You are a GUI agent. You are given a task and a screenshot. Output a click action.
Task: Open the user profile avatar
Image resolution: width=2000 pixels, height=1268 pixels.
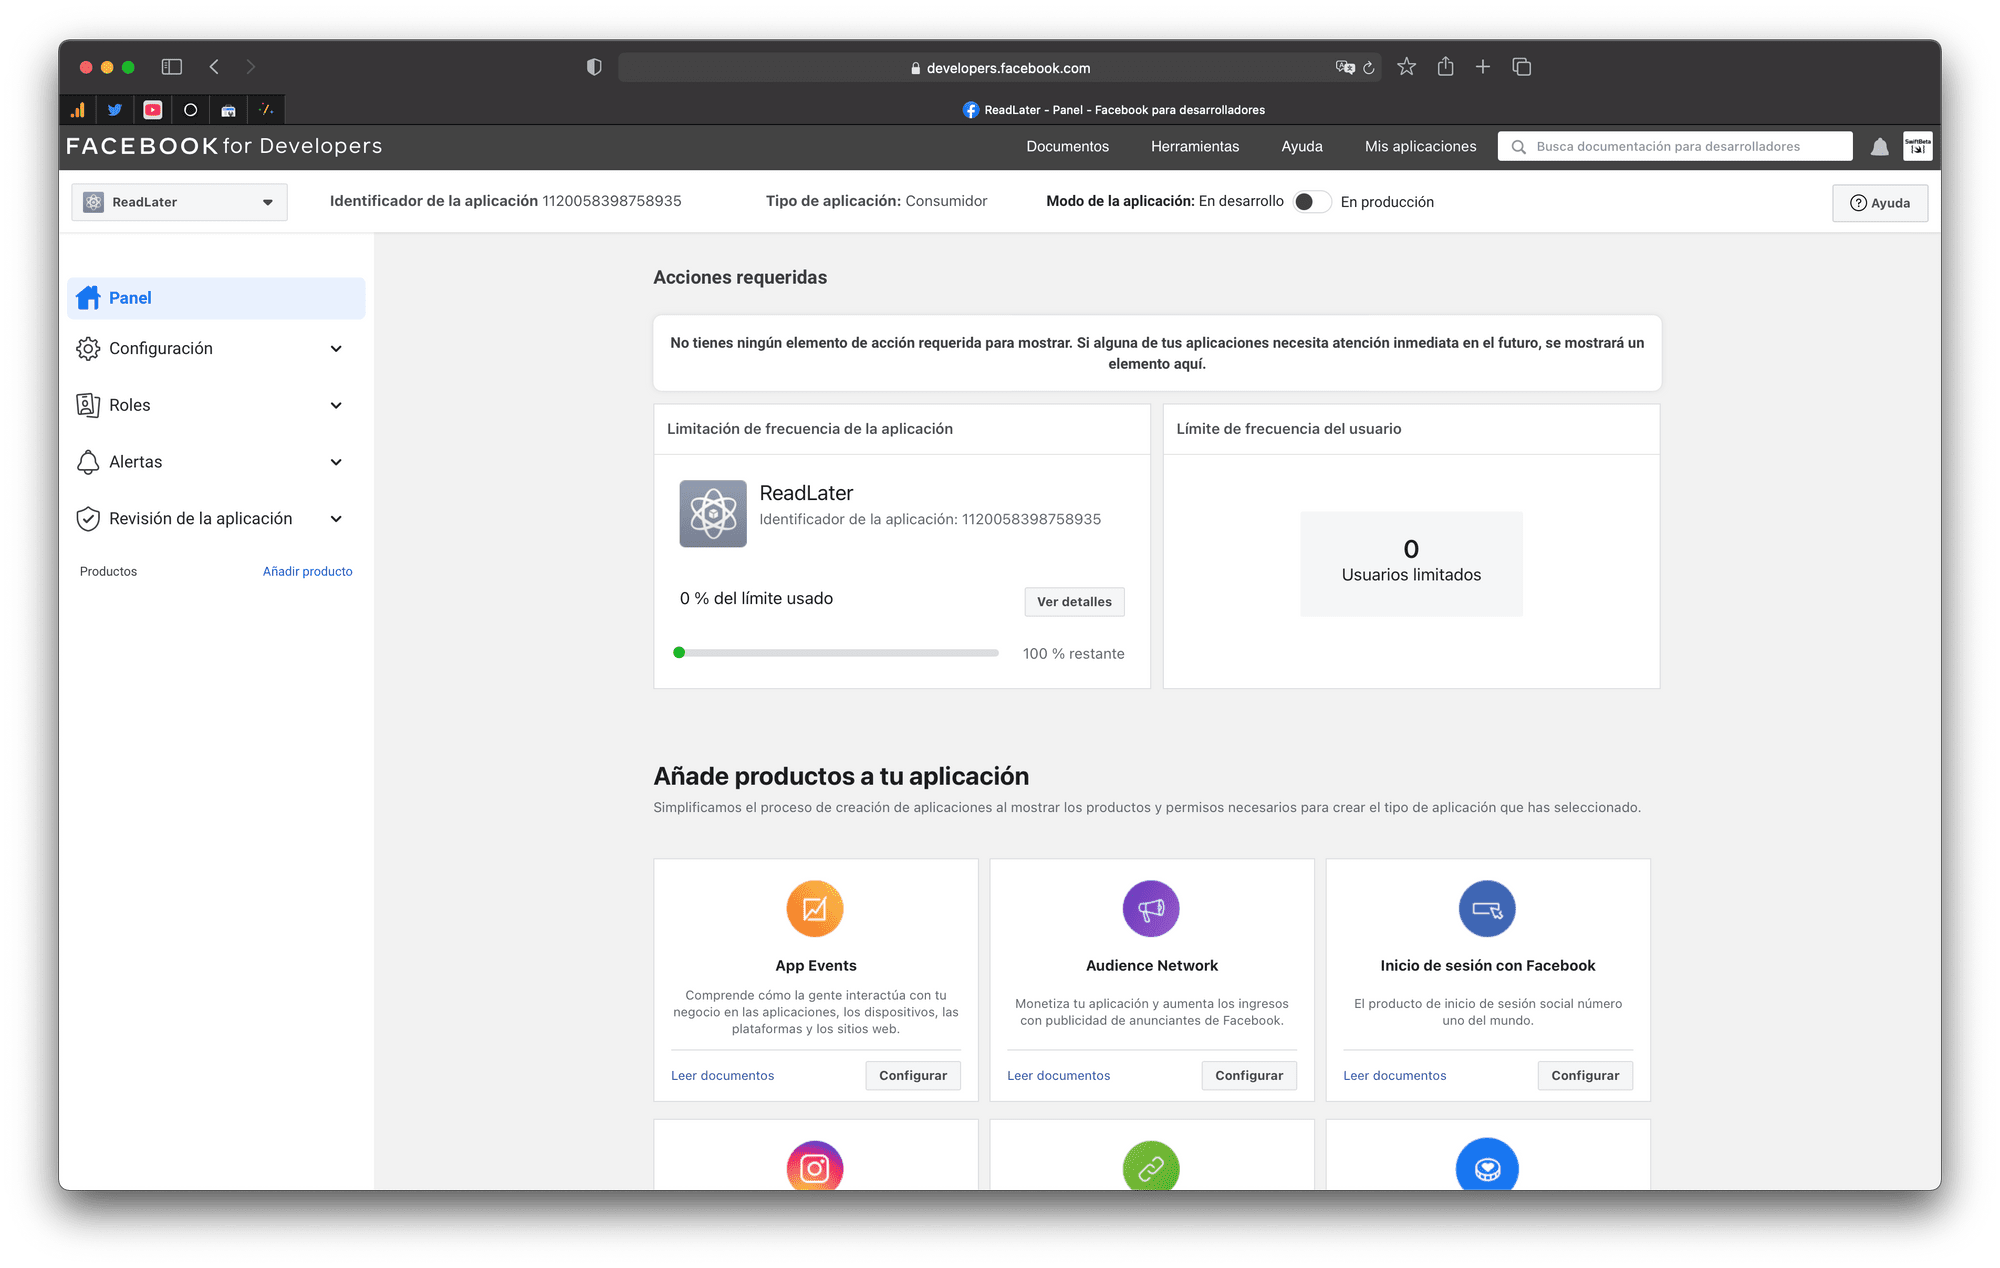[x=1918, y=146]
